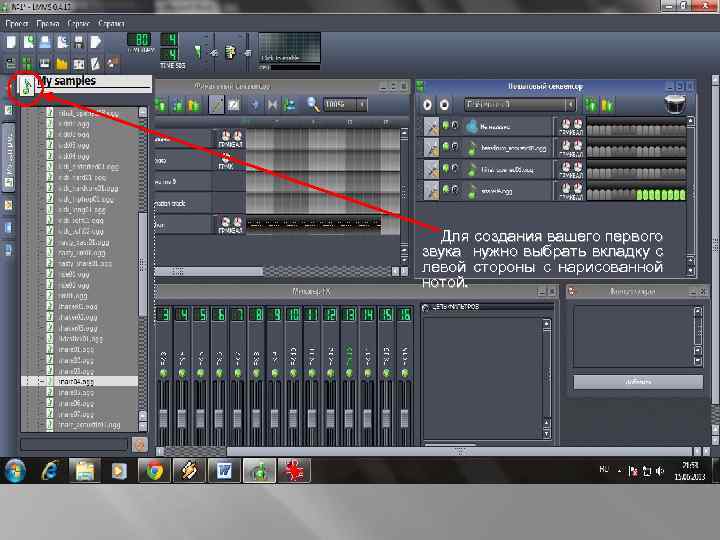Stop playback in Beat+Bassline Editor

[x=444, y=105]
